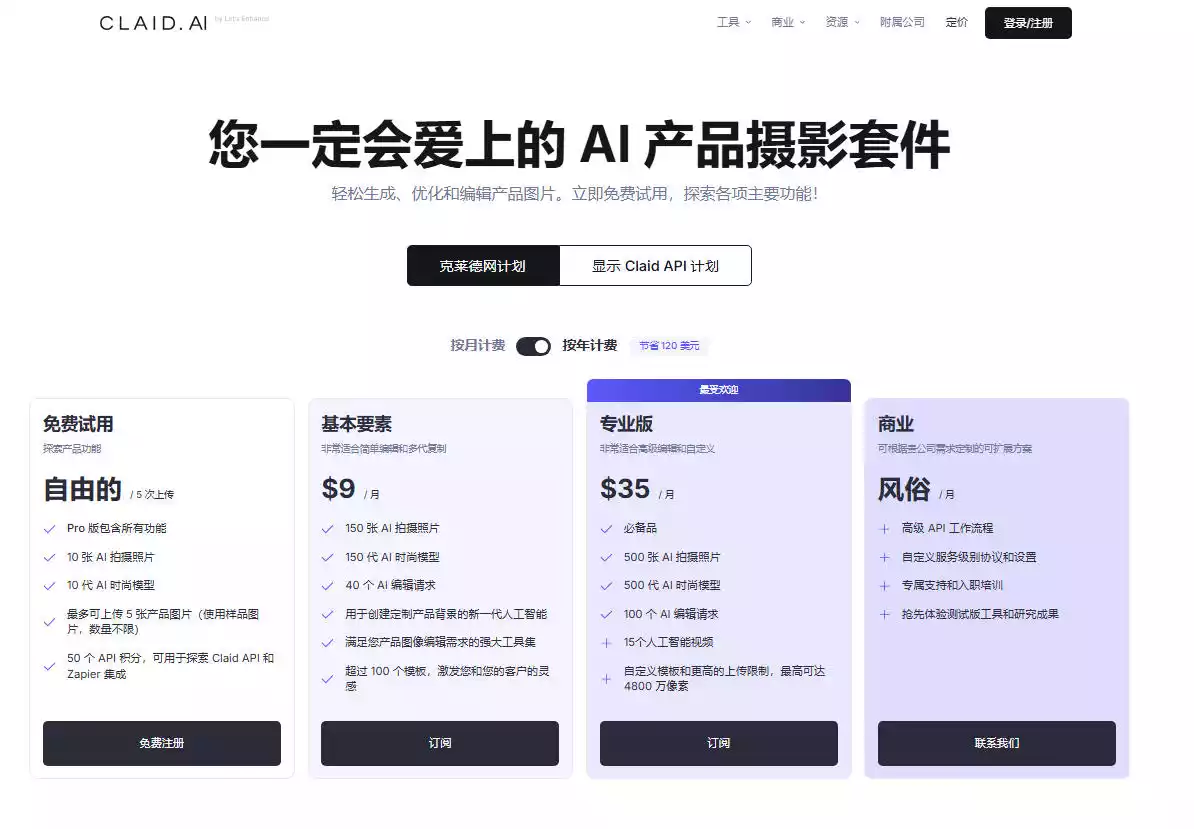Click checkmark beside 超过 100 个模板
1194x829 pixels.
(327, 679)
